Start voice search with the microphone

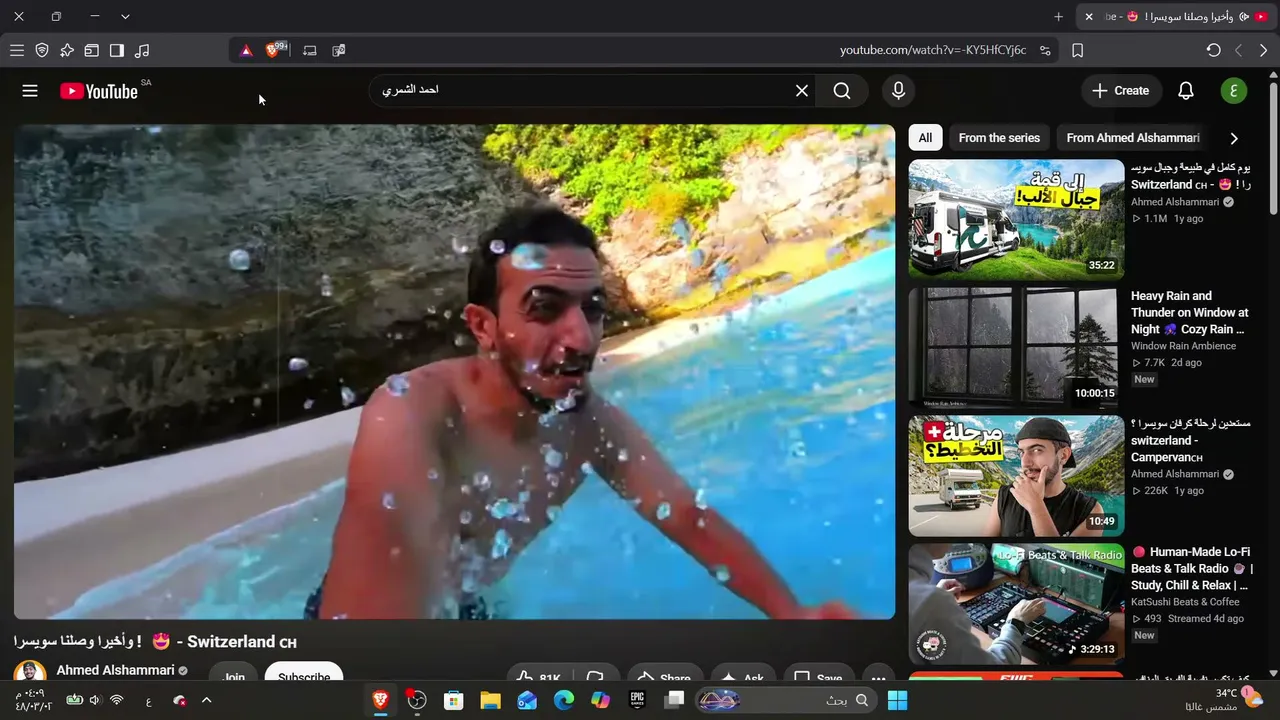click(x=898, y=91)
